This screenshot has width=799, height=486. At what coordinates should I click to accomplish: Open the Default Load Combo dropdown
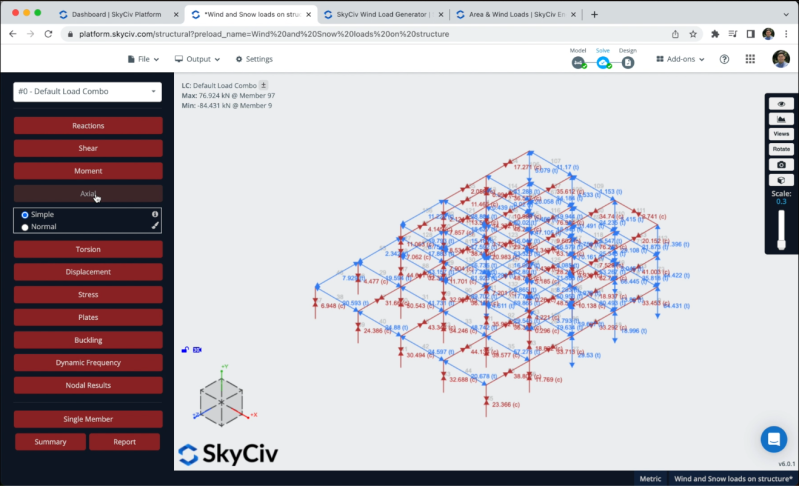click(x=88, y=92)
